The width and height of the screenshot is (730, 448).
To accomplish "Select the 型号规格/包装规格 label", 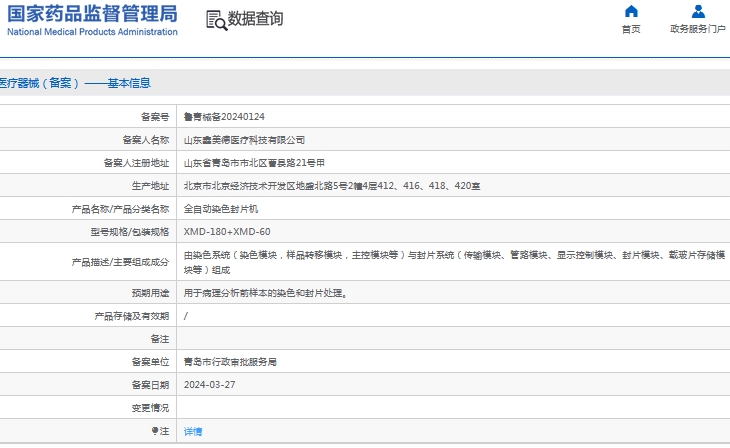I will tap(129, 231).
